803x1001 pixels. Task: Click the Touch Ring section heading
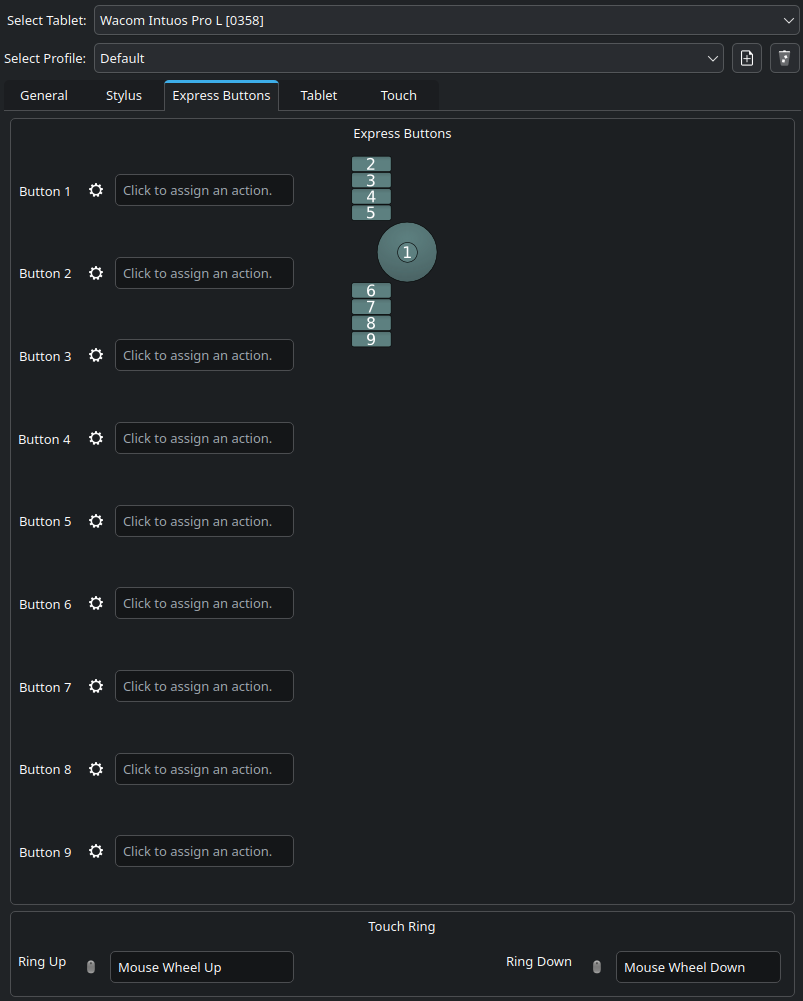(402, 926)
